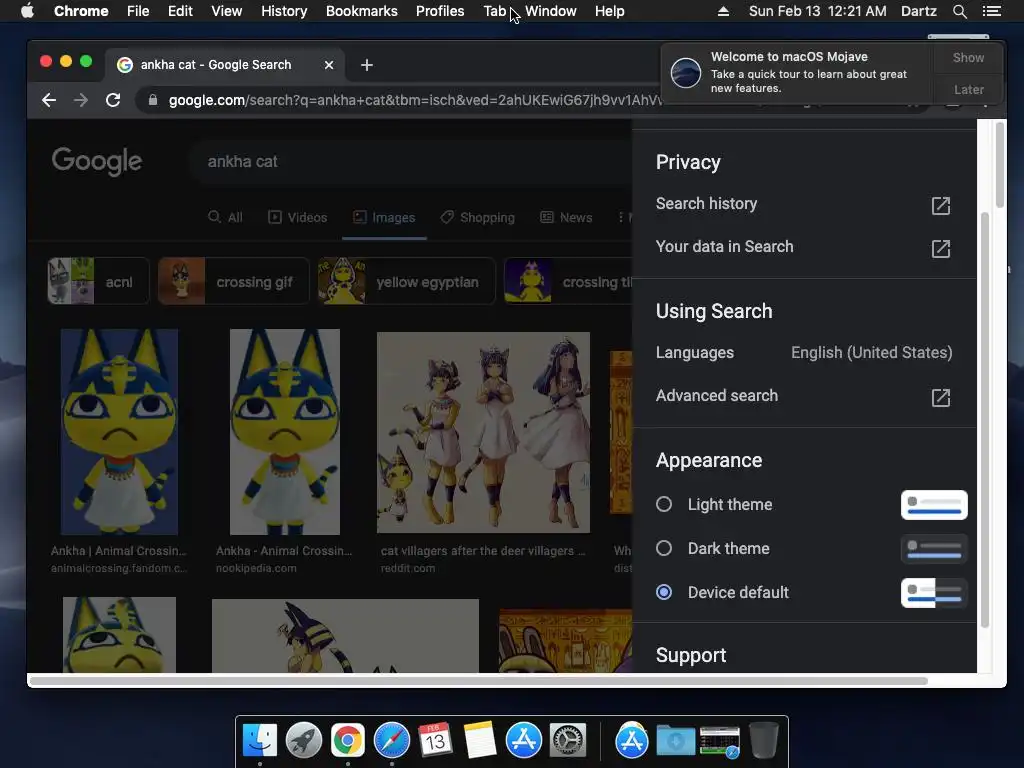Screen dimensions: 1024x768
Task: Open Launchpad rocket in dock
Action: click(x=304, y=740)
